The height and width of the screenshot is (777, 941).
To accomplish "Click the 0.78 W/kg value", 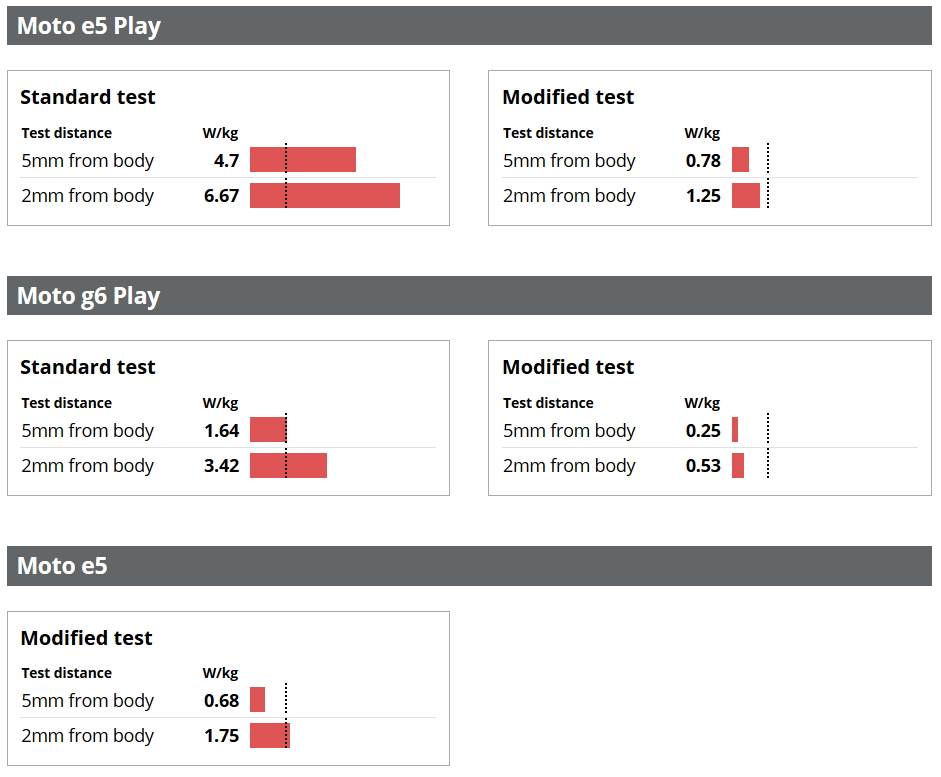I will pos(703,161).
